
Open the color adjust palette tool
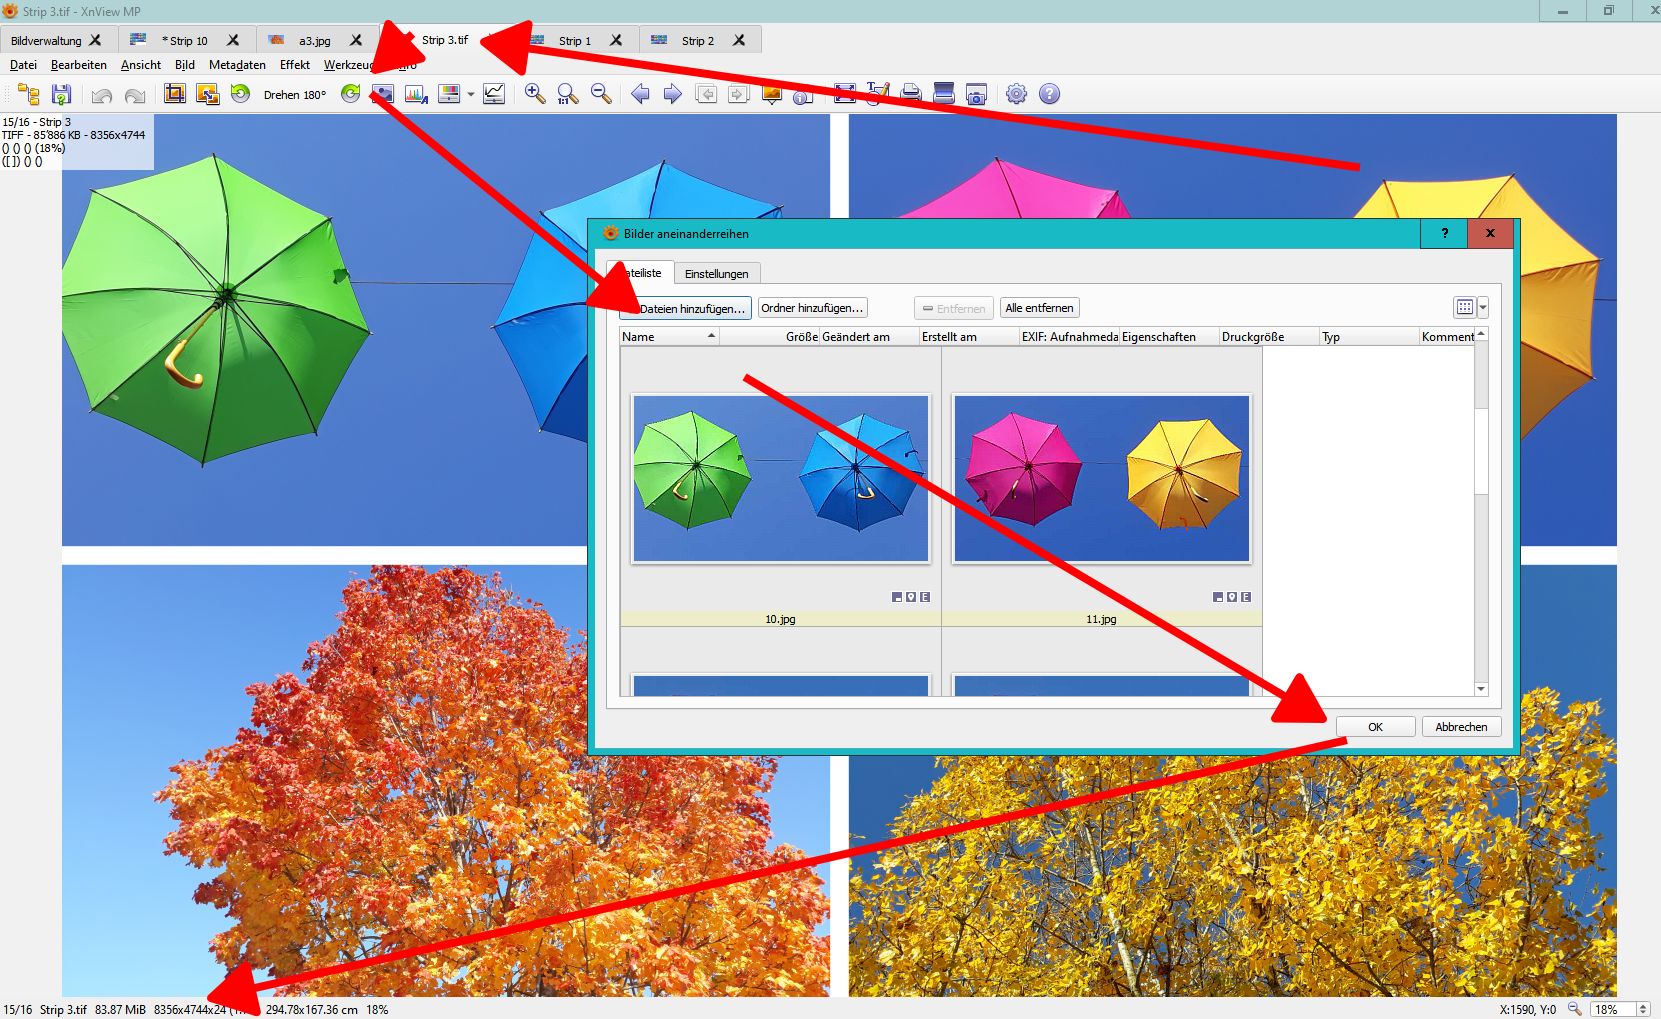[449, 94]
